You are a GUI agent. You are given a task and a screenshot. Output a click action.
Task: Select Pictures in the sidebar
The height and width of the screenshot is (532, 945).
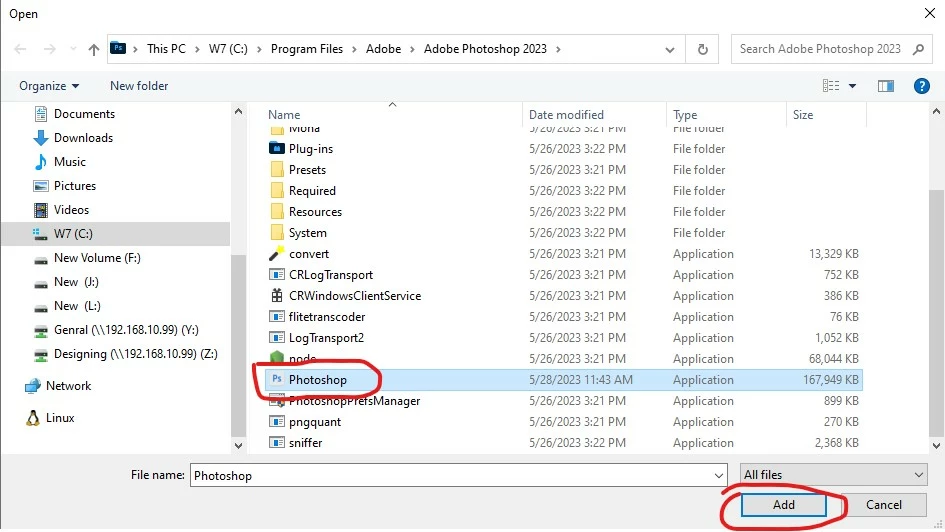pos(75,186)
